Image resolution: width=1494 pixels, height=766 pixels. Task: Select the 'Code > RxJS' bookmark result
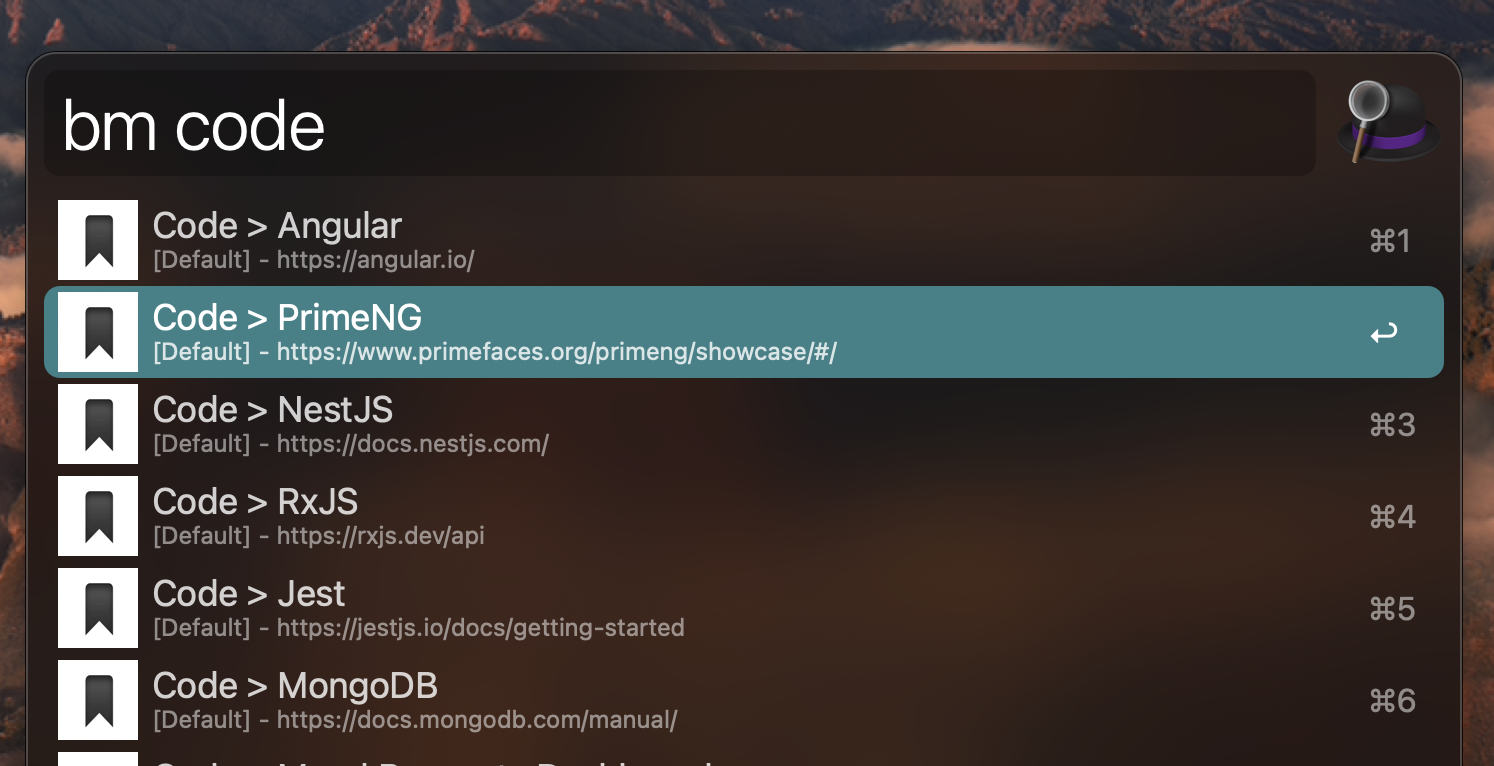tap(744, 516)
